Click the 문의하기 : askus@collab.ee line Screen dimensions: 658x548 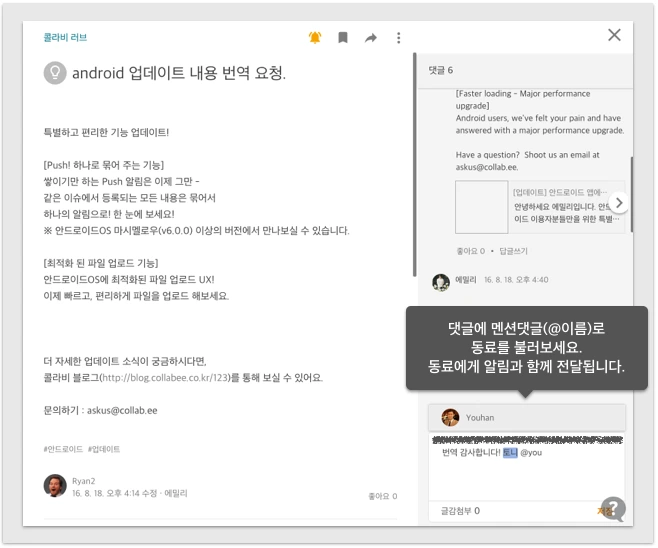point(100,410)
